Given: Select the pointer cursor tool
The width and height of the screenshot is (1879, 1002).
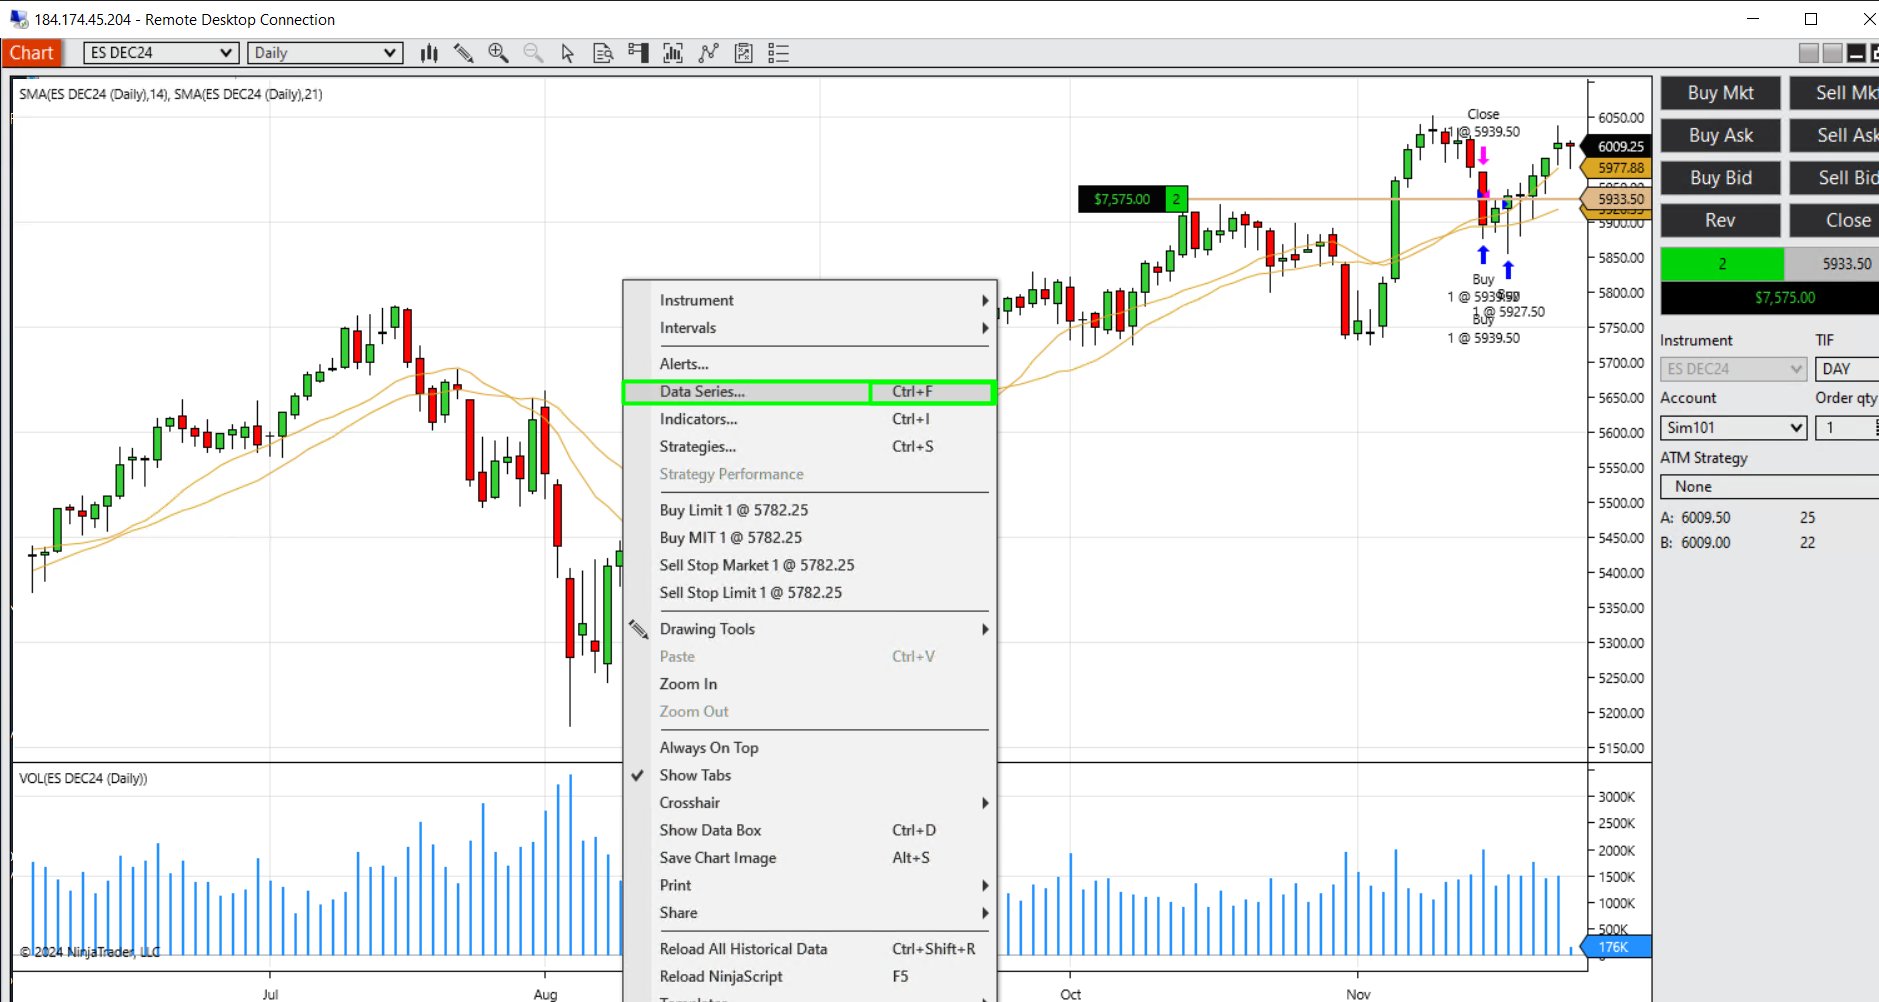Looking at the screenshot, I should click(567, 52).
